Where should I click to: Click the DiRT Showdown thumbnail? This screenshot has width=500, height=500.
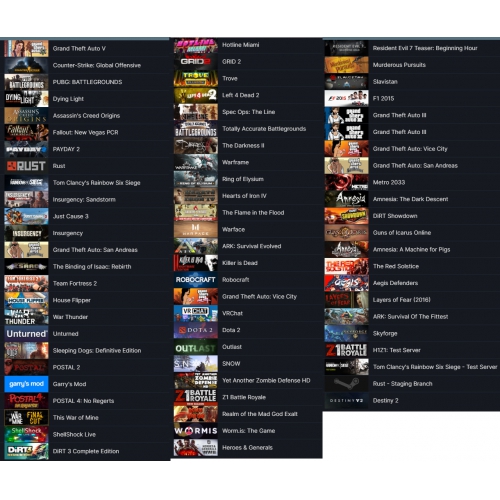(346, 216)
